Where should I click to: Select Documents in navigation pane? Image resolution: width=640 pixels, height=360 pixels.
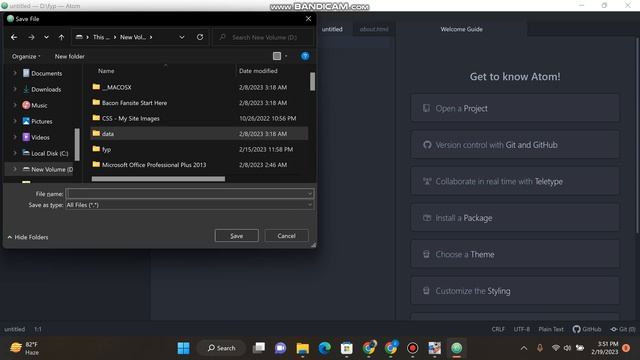tap(47, 73)
